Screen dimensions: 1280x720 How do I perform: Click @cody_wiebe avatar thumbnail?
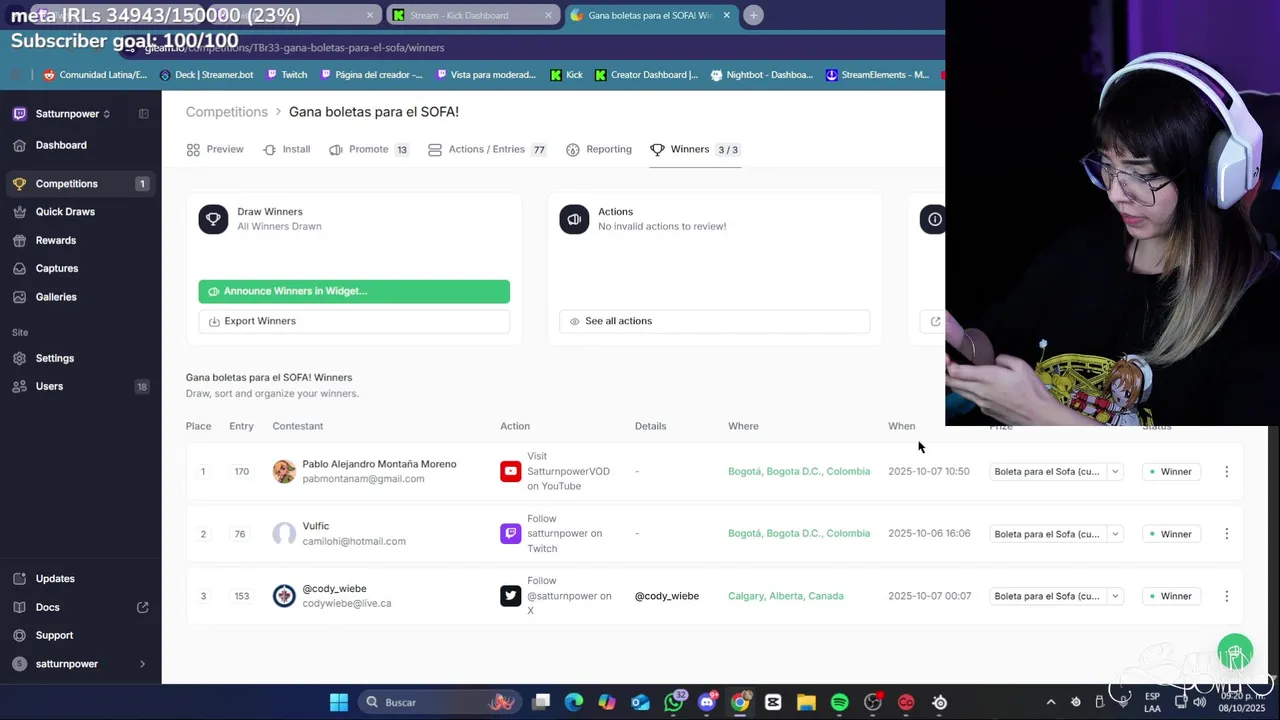(284, 596)
